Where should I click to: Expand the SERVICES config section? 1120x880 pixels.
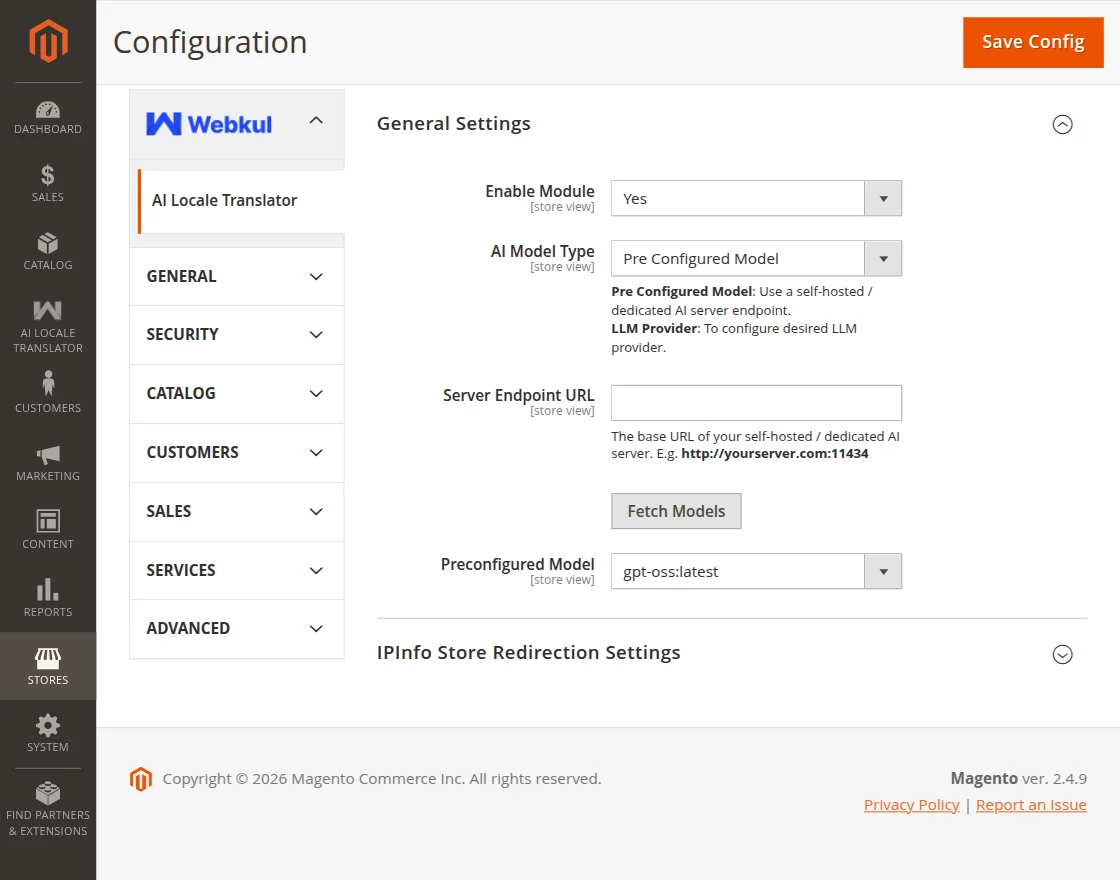[x=236, y=571]
